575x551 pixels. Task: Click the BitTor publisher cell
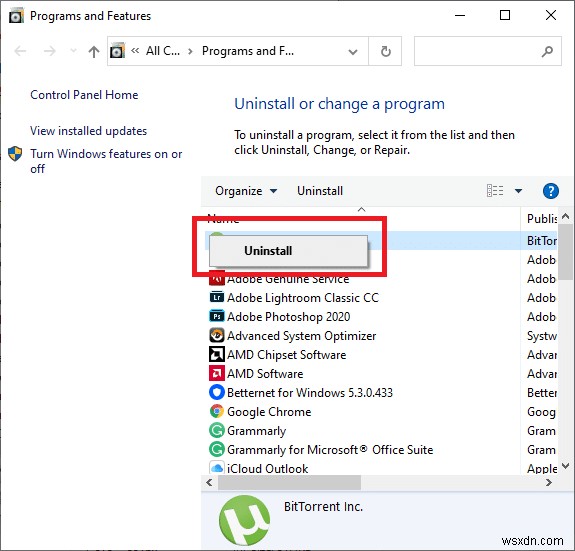tap(542, 241)
